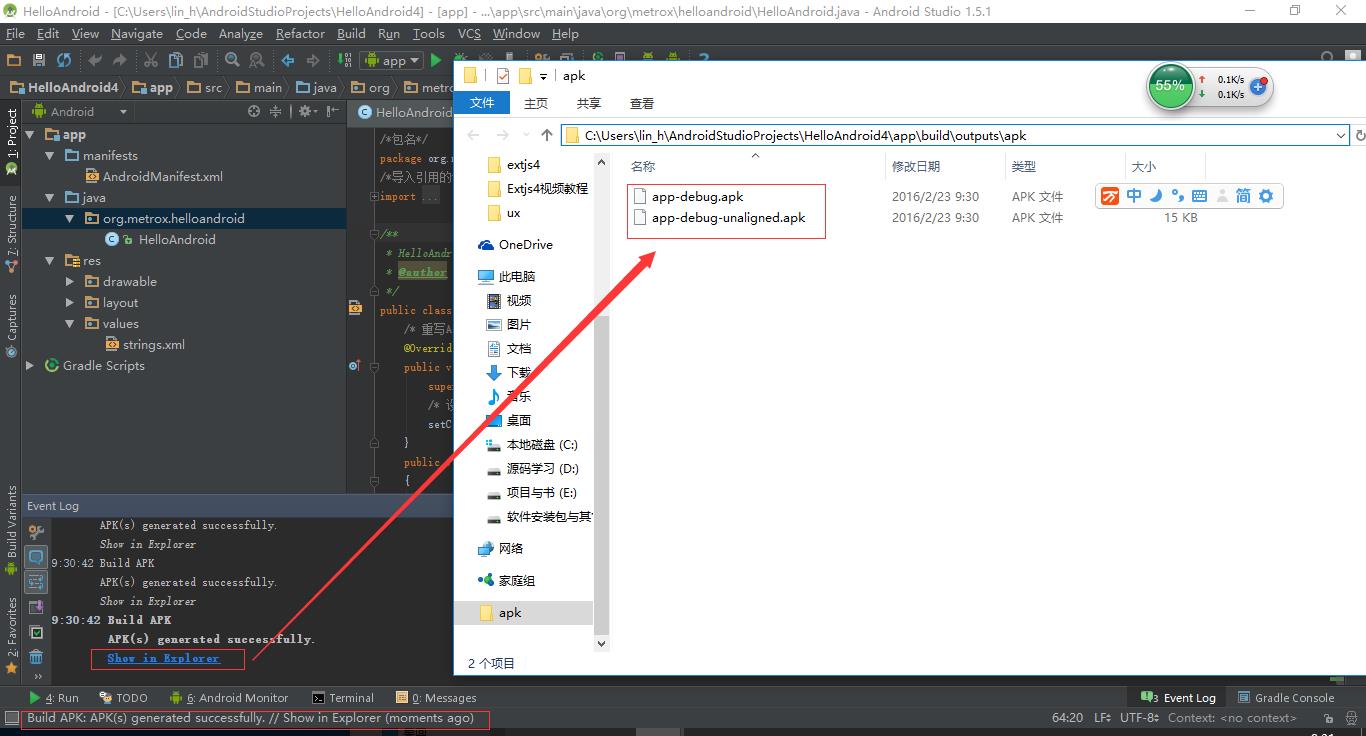Viewport: 1366px width, 736px height.
Task: Select strings.xml in project tree
Action: pyautogui.click(x=145, y=345)
